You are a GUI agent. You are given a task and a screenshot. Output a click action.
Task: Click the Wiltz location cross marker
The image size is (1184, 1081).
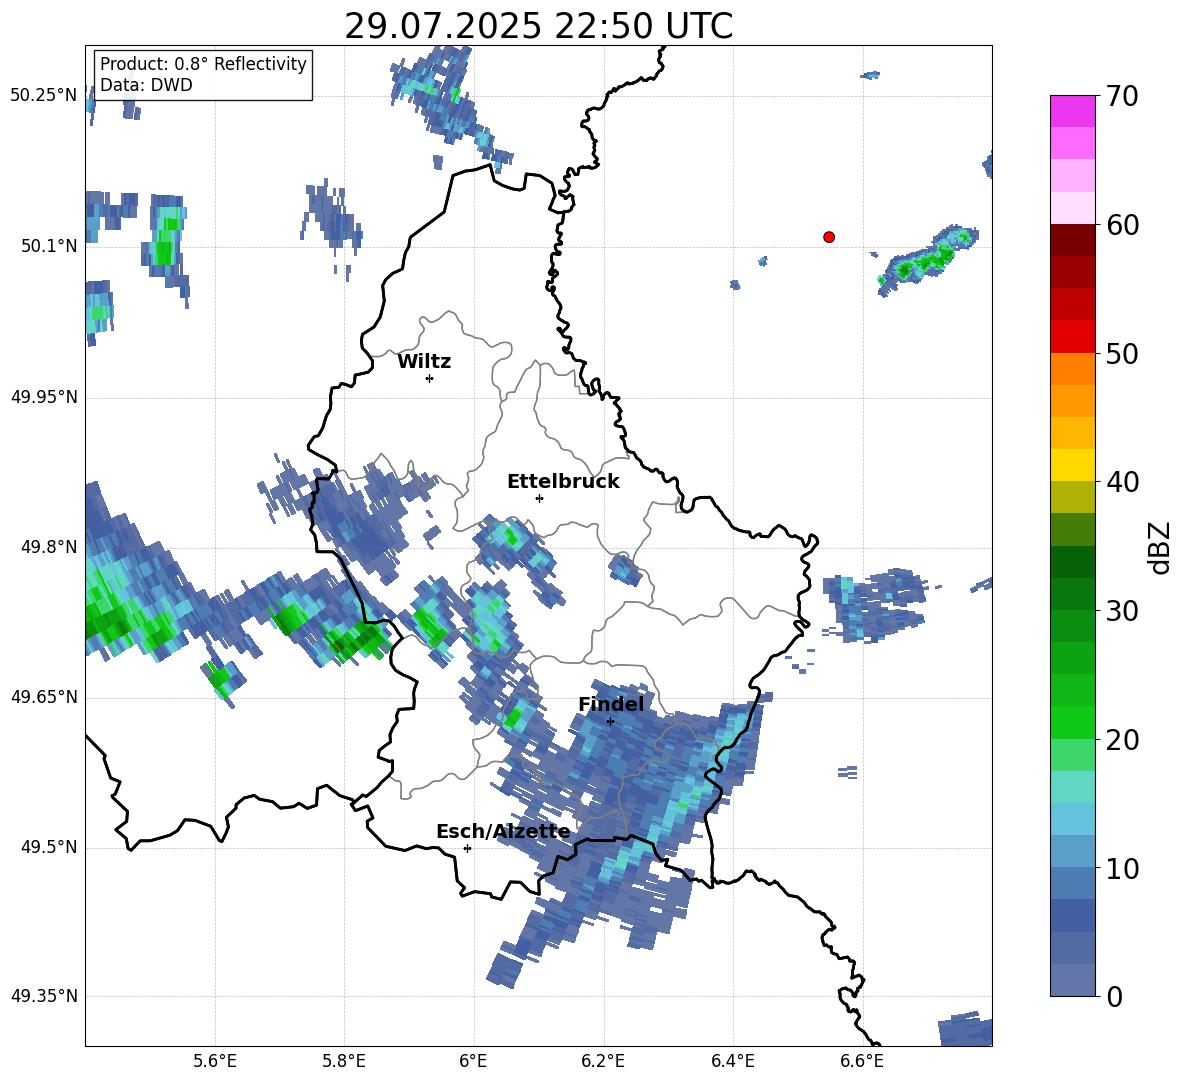[x=430, y=378]
